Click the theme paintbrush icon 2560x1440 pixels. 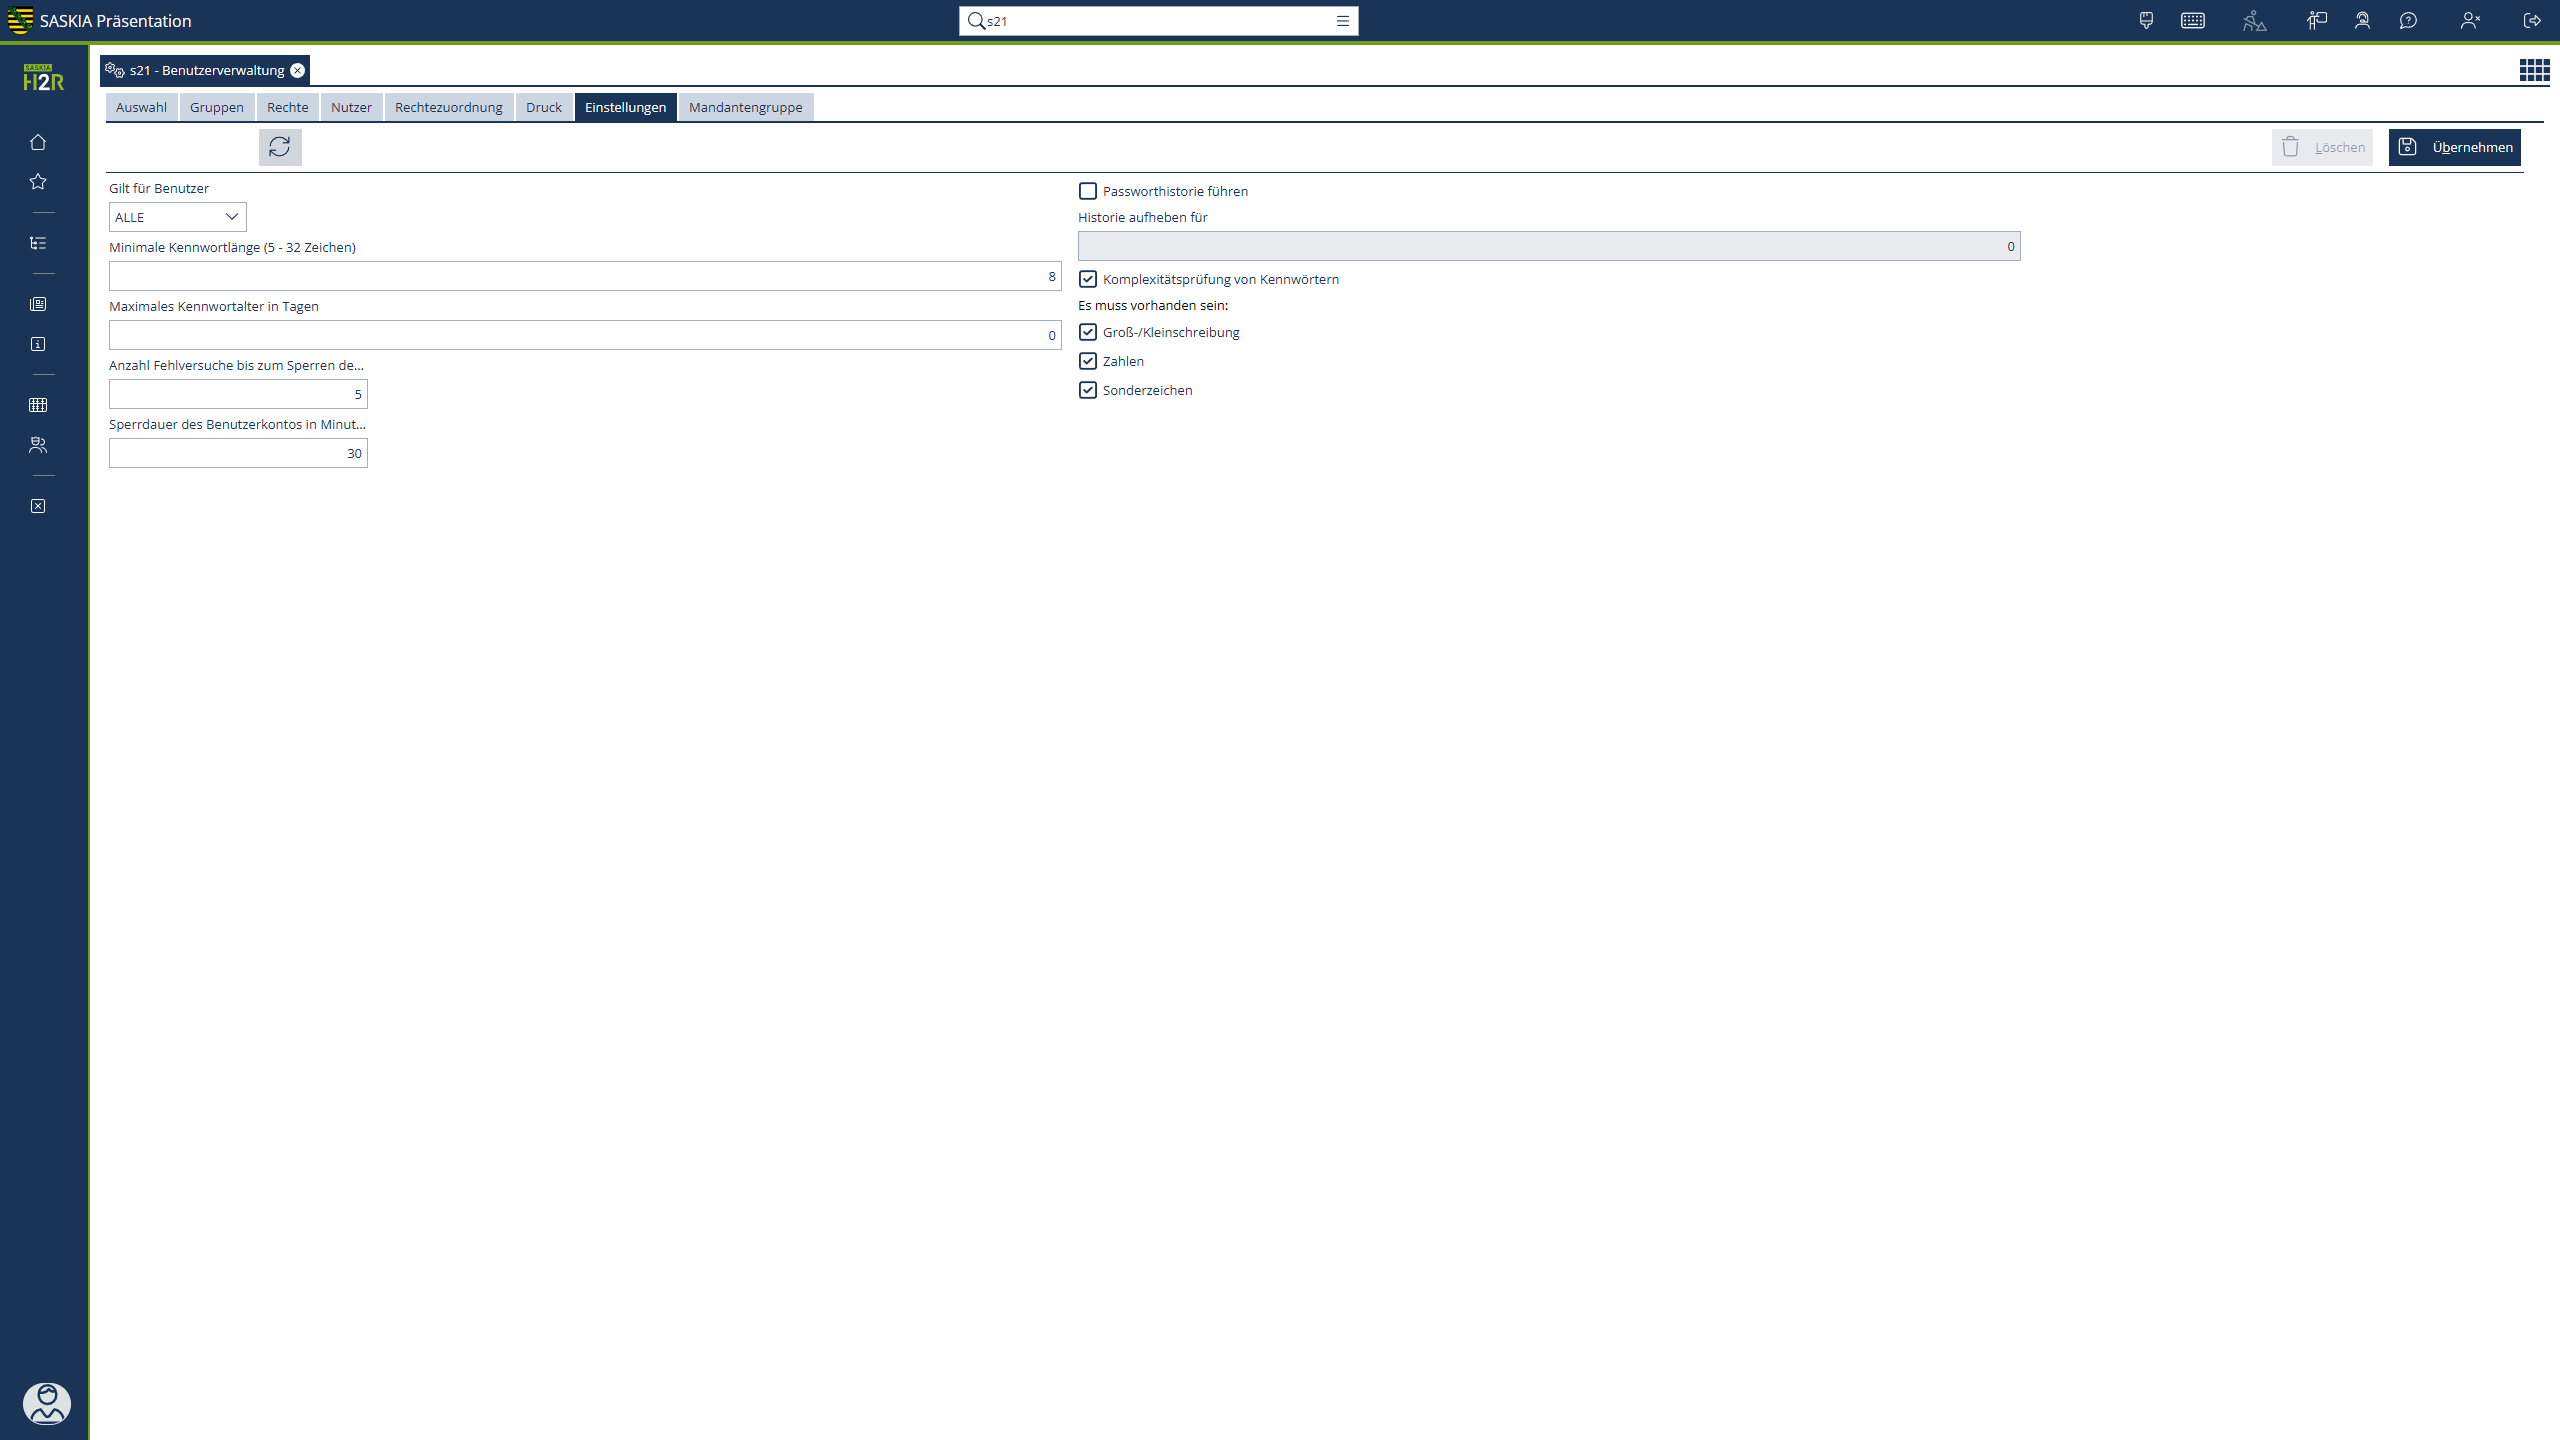click(x=2146, y=21)
